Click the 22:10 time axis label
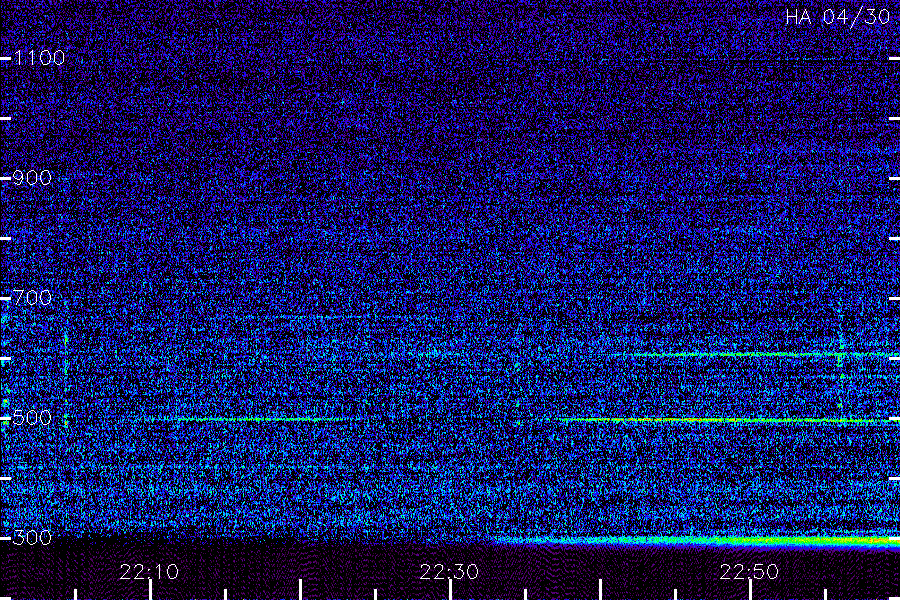Viewport: 900px width, 600px height. coord(149,572)
